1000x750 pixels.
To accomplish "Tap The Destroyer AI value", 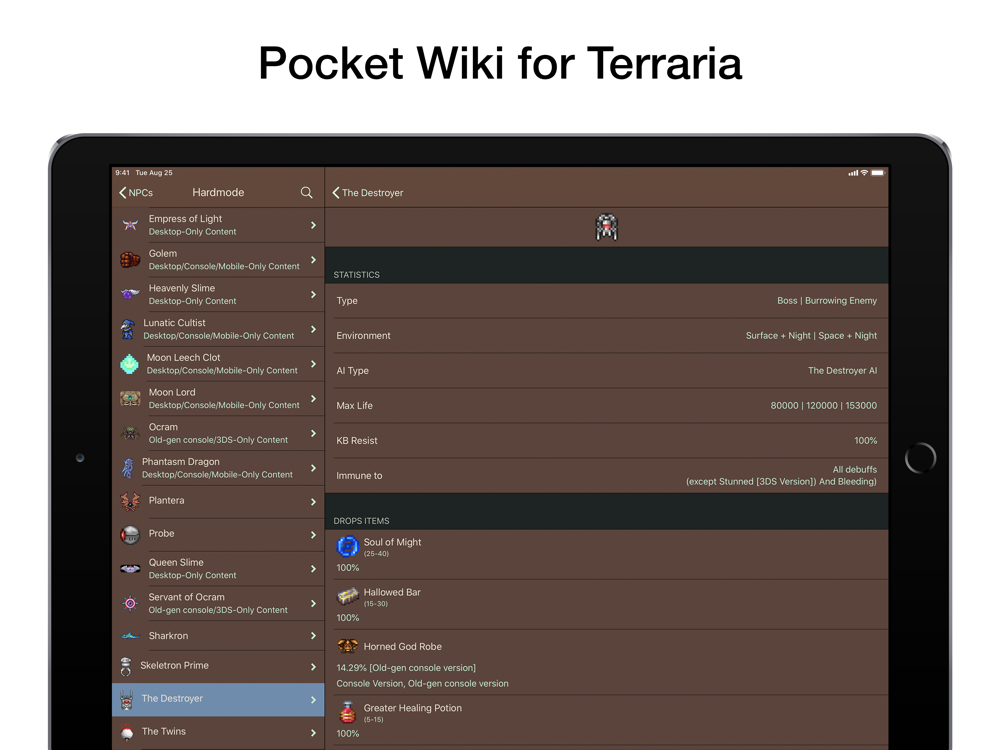I will (842, 371).
